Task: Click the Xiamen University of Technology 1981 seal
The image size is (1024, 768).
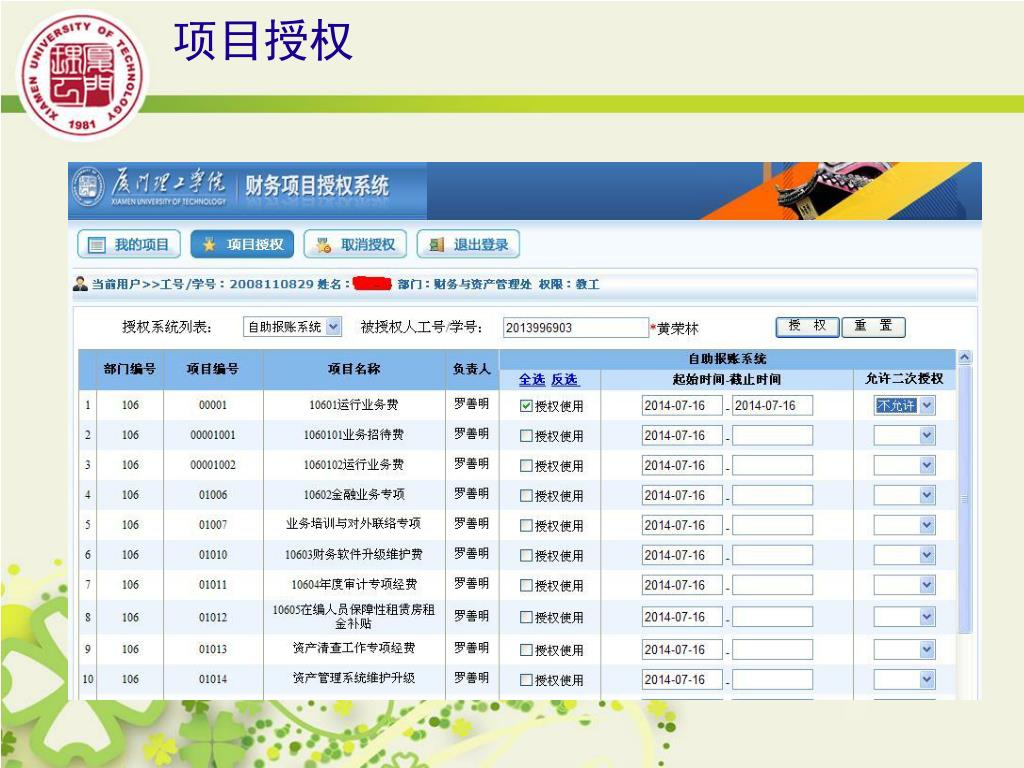Action: pyautogui.click(x=82, y=74)
